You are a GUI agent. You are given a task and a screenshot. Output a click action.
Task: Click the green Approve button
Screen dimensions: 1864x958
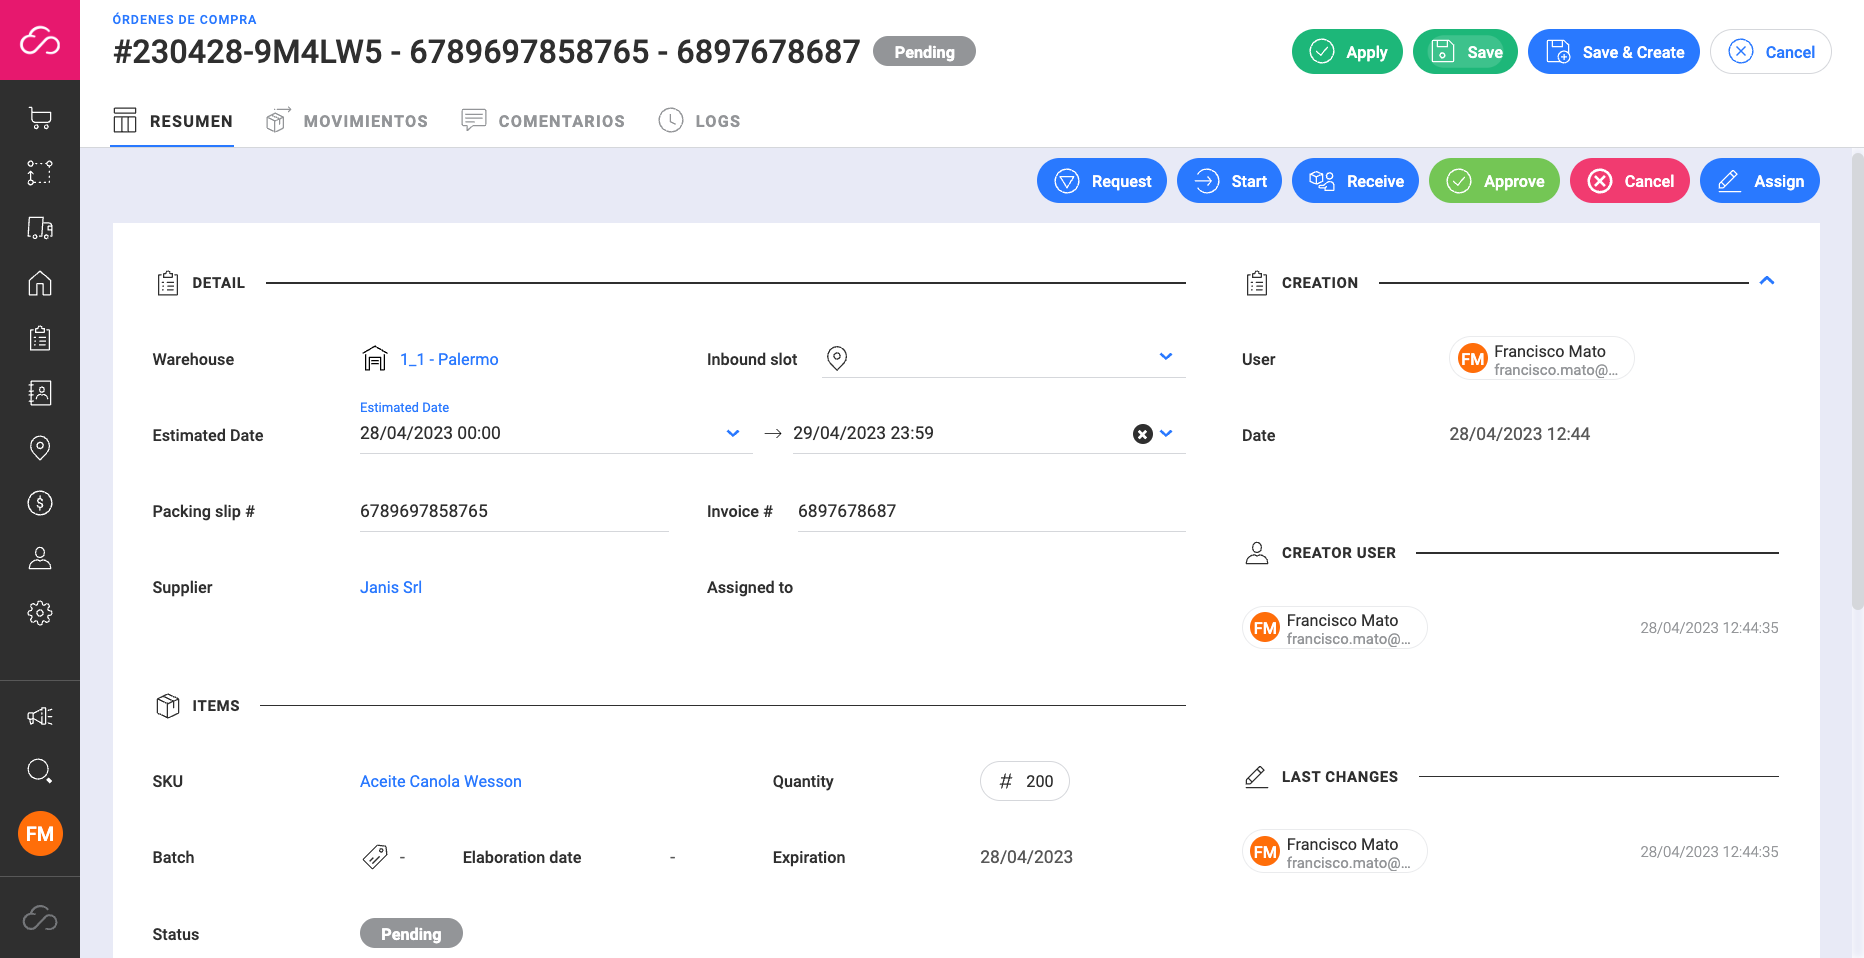tap(1494, 181)
